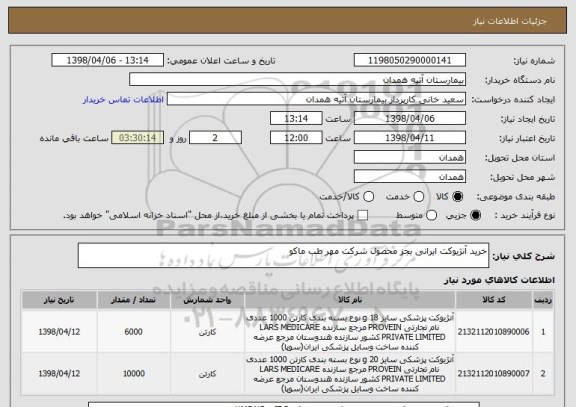
Task: Click the request creator field سعید خانی
Action: pyautogui.click(x=316, y=99)
